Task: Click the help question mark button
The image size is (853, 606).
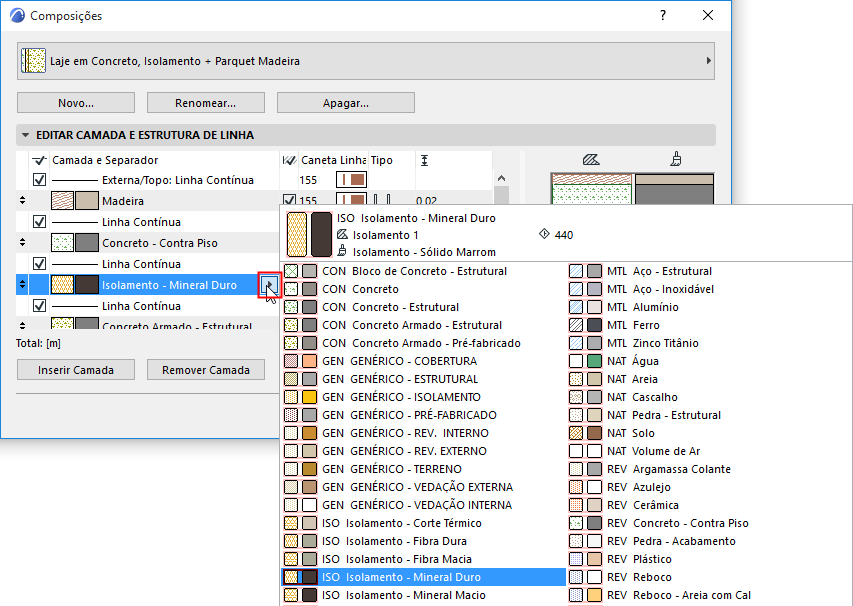Action: (663, 15)
